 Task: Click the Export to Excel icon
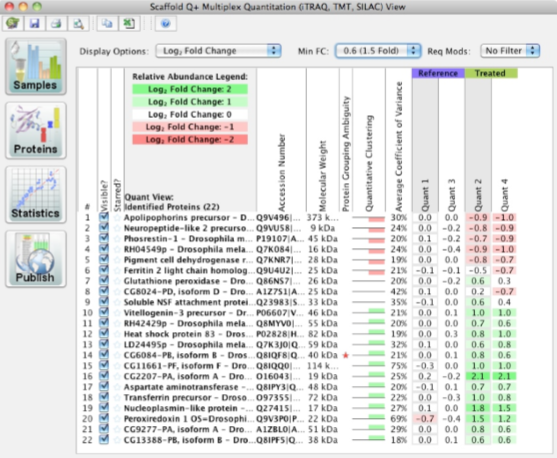point(129,23)
